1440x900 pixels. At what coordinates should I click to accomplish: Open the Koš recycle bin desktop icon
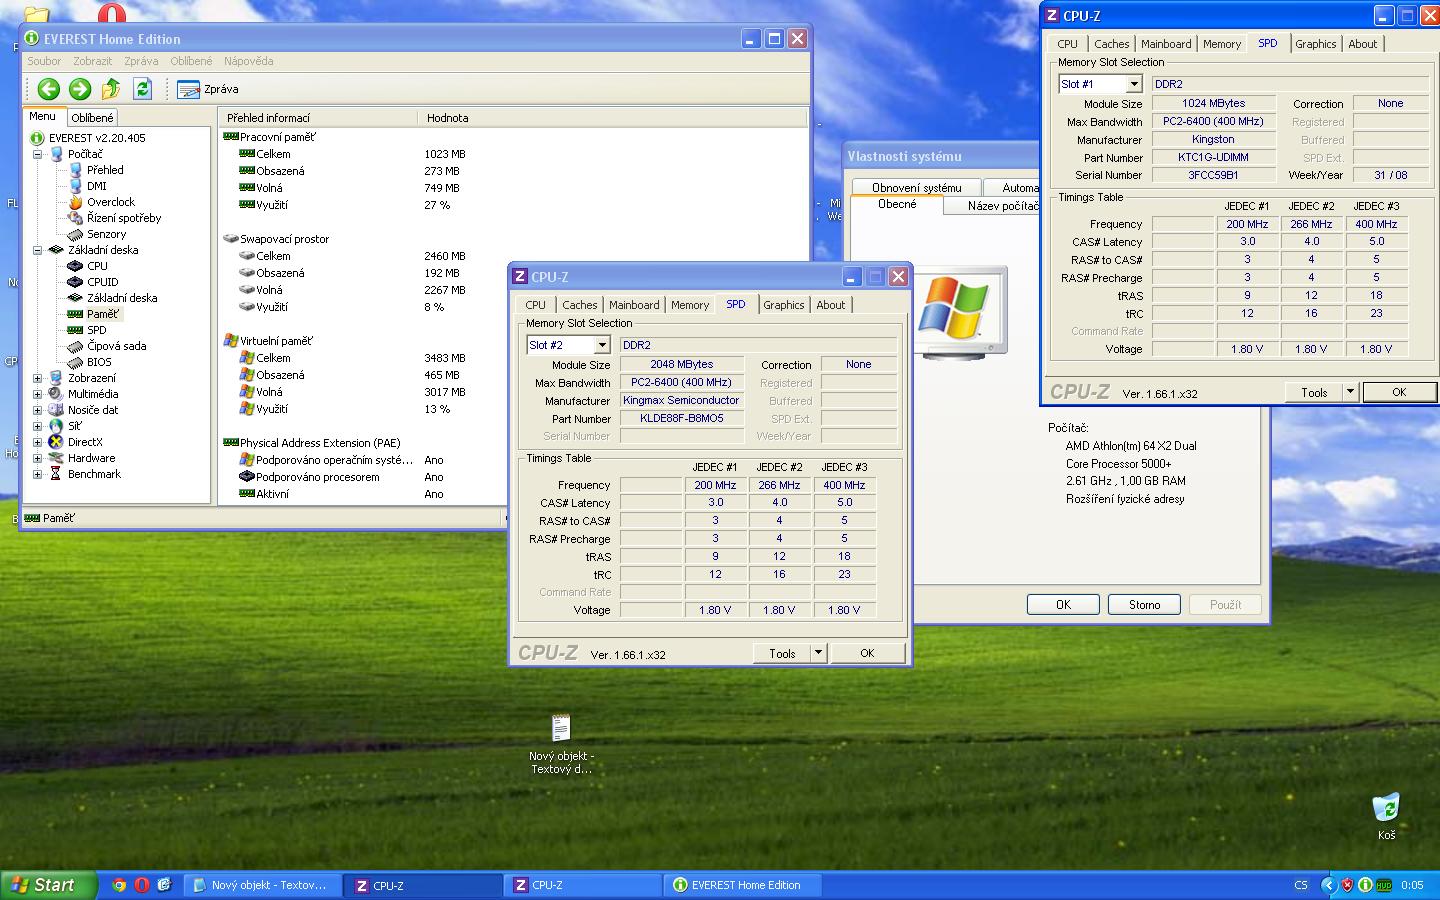(x=1385, y=808)
